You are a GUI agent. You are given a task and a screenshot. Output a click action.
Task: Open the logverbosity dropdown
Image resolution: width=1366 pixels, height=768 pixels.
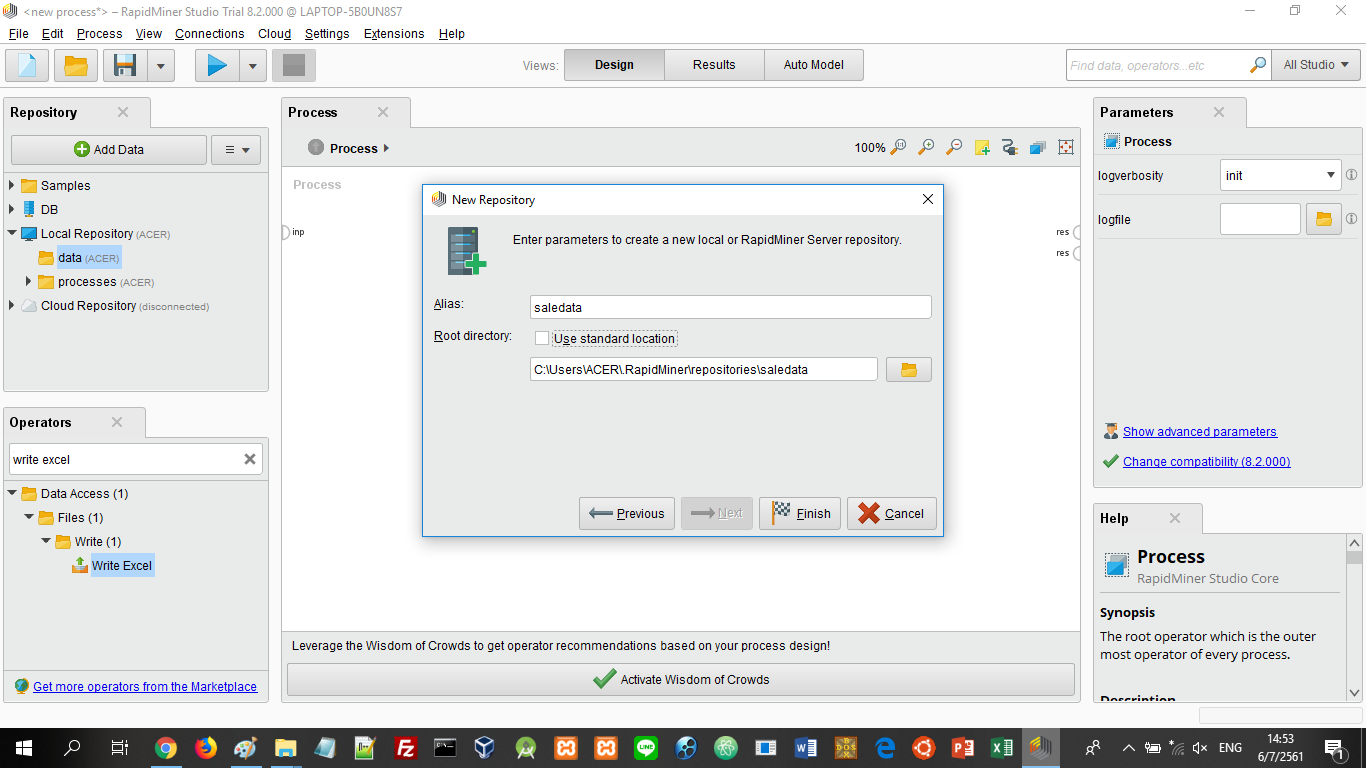(1280, 175)
